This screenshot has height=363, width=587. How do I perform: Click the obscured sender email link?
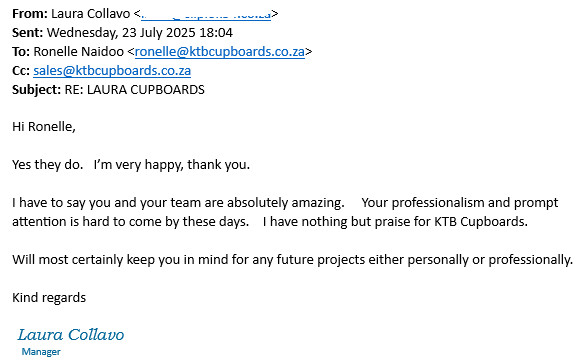[x=206, y=14]
